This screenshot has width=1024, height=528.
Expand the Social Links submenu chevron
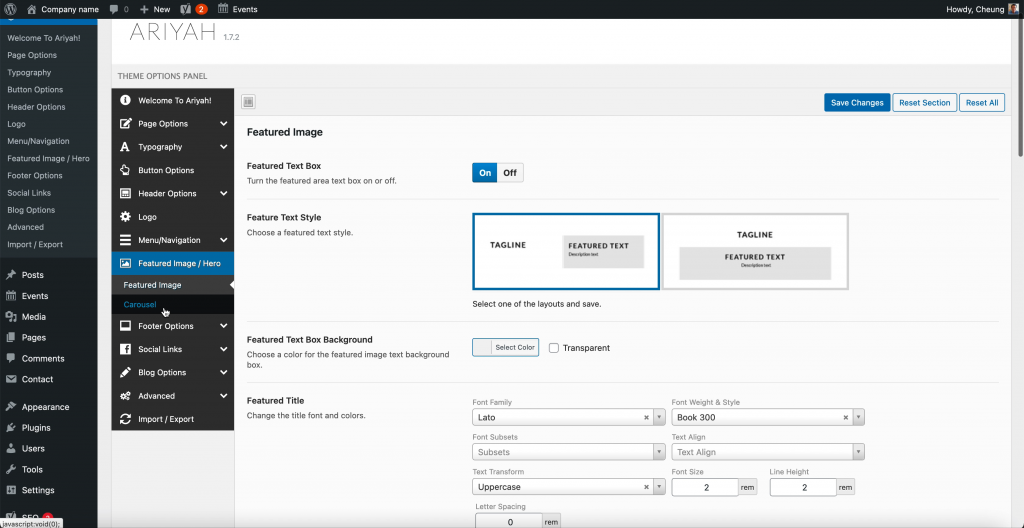click(223, 349)
